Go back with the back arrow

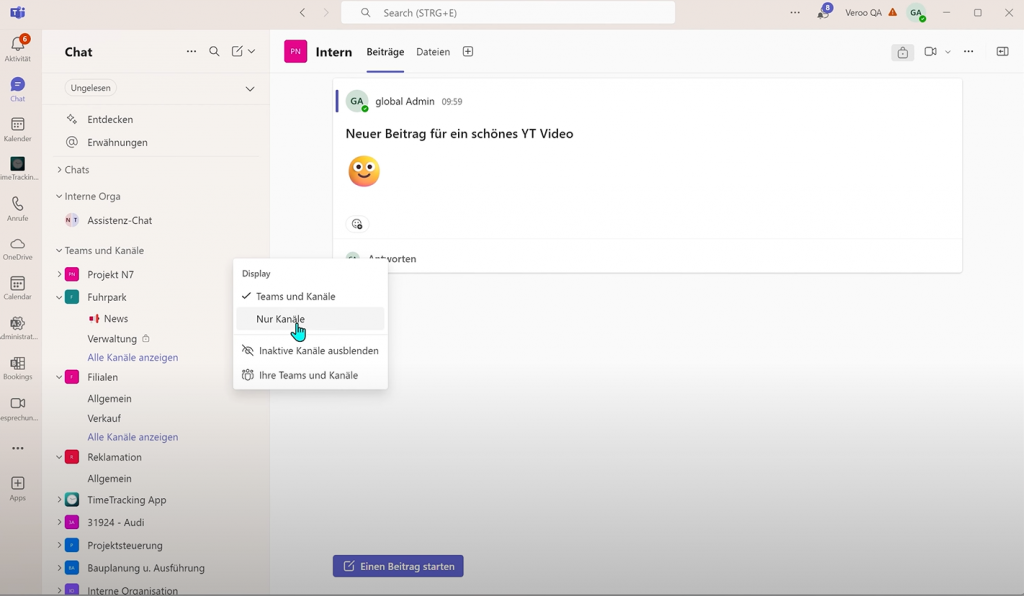pyautogui.click(x=302, y=12)
